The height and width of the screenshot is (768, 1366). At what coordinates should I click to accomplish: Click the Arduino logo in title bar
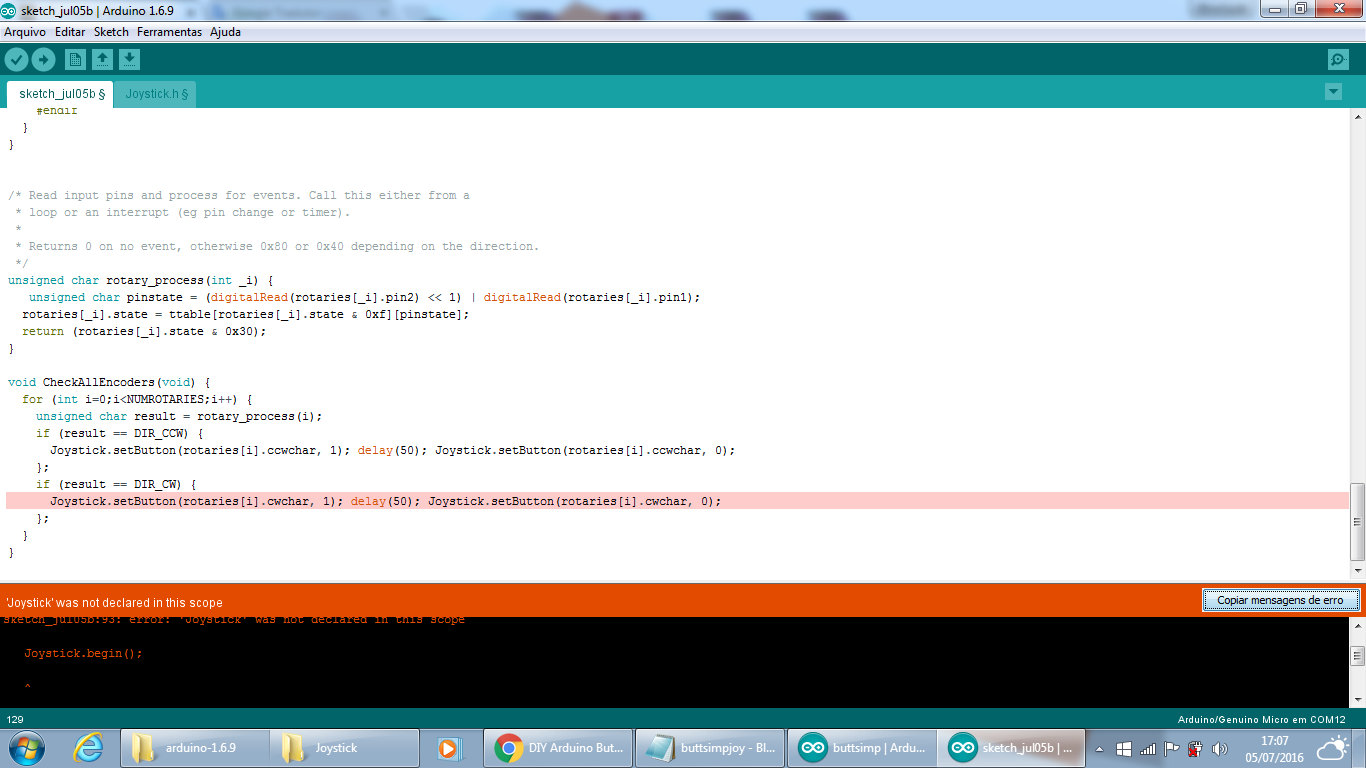pyautogui.click(x=9, y=10)
